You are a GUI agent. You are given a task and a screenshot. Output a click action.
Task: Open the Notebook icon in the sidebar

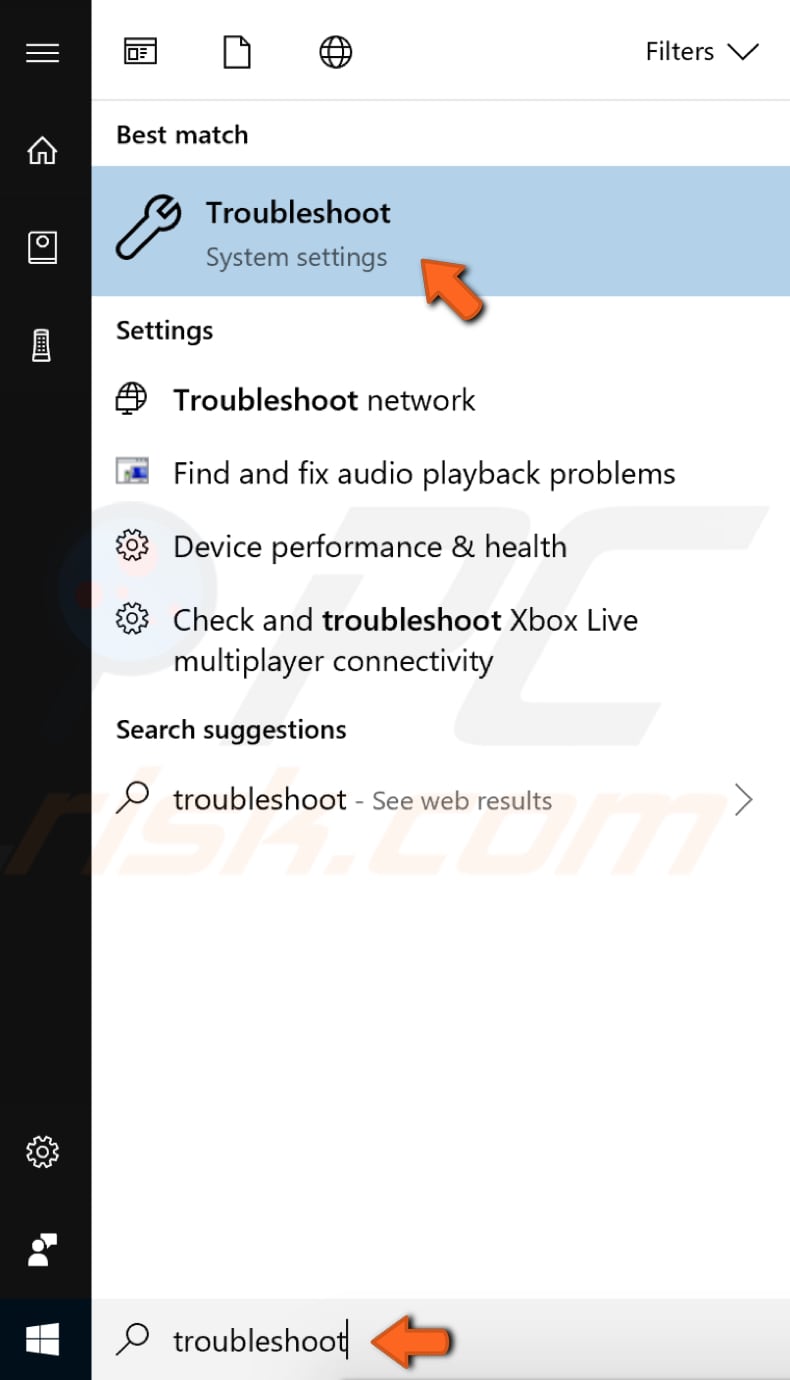pyautogui.click(x=43, y=246)
